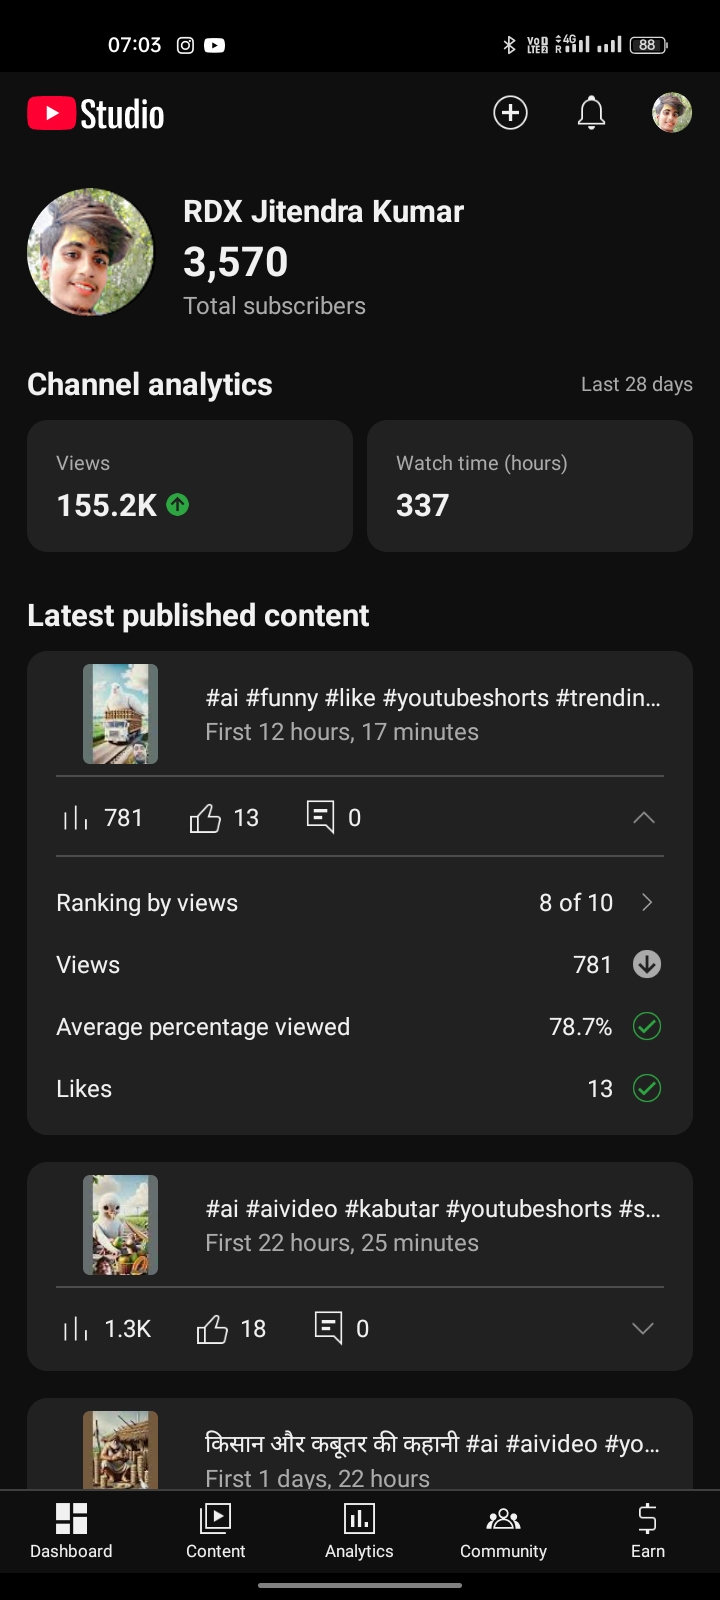Tap the likes thumbs-up icon showing 13
Image resolution: width=720 pixels, height=1600 pixels.
205,819
